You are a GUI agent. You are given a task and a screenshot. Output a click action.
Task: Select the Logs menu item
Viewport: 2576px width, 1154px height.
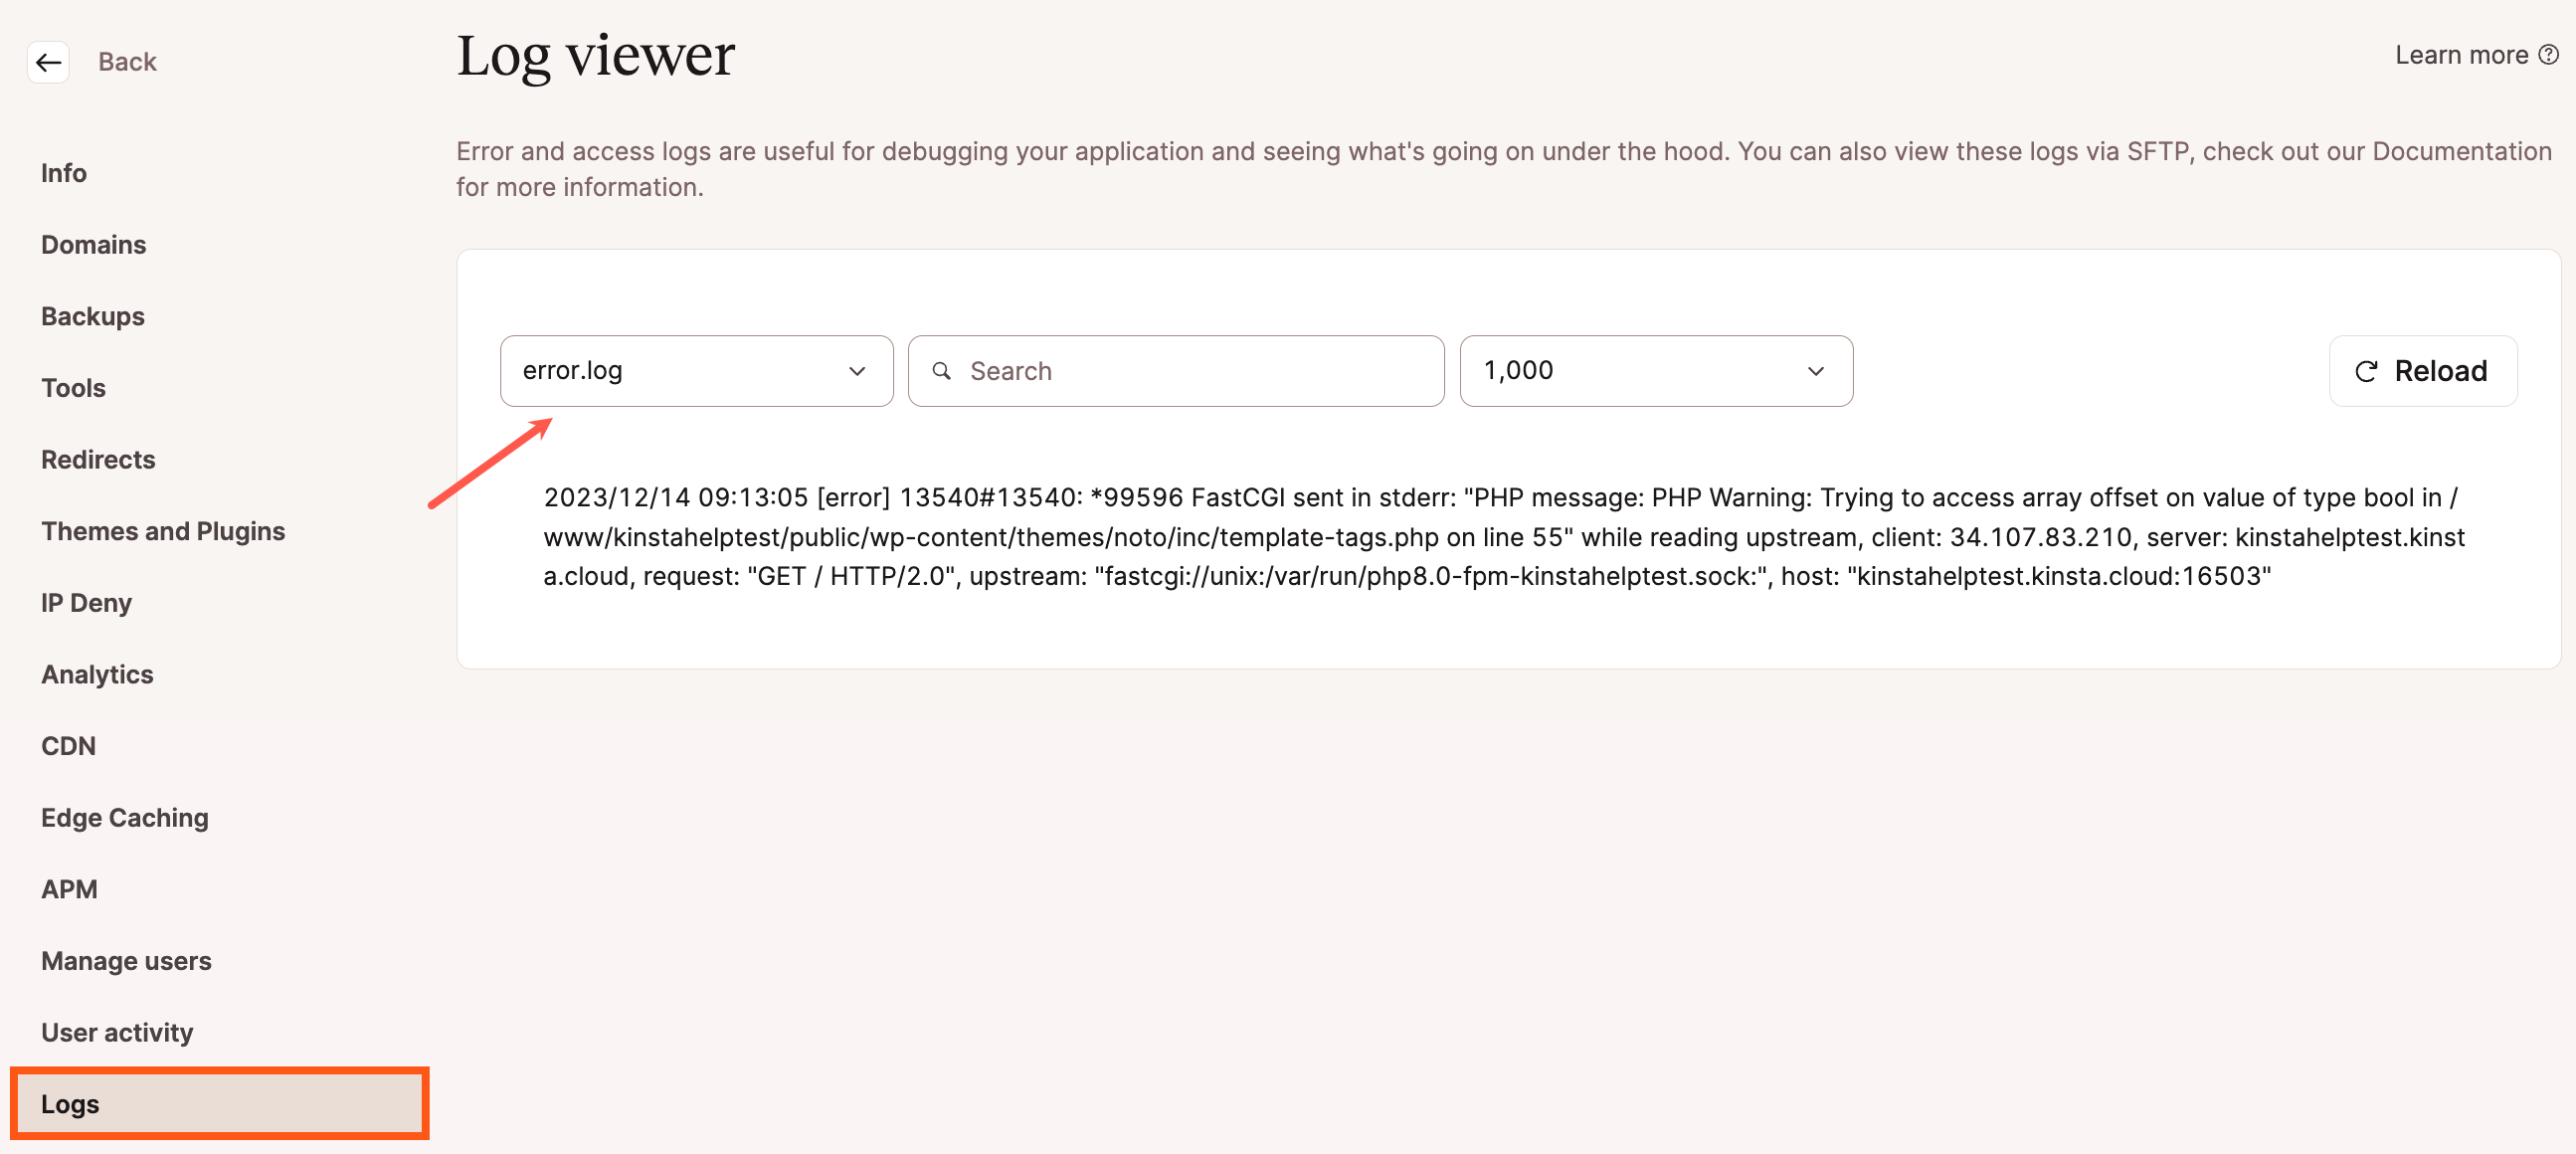(69, 1103)
